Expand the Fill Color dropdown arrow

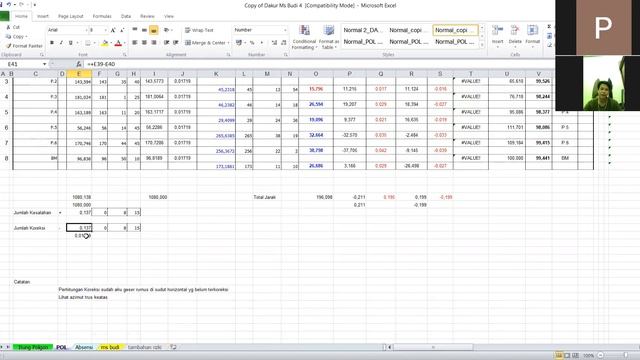[x=111, y=43]
